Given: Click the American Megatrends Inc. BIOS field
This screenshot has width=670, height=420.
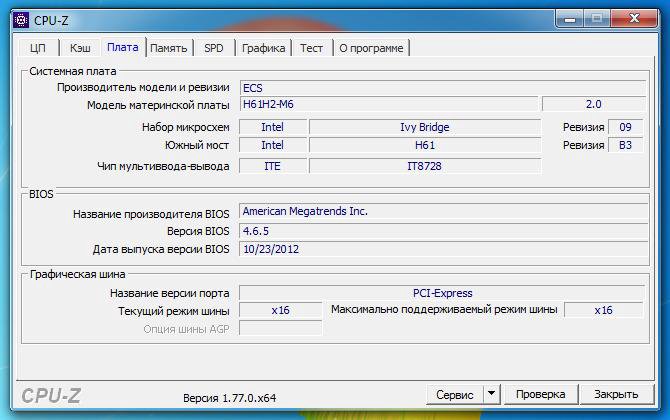Looking at the screenshot, I should [x=442, y=212].
